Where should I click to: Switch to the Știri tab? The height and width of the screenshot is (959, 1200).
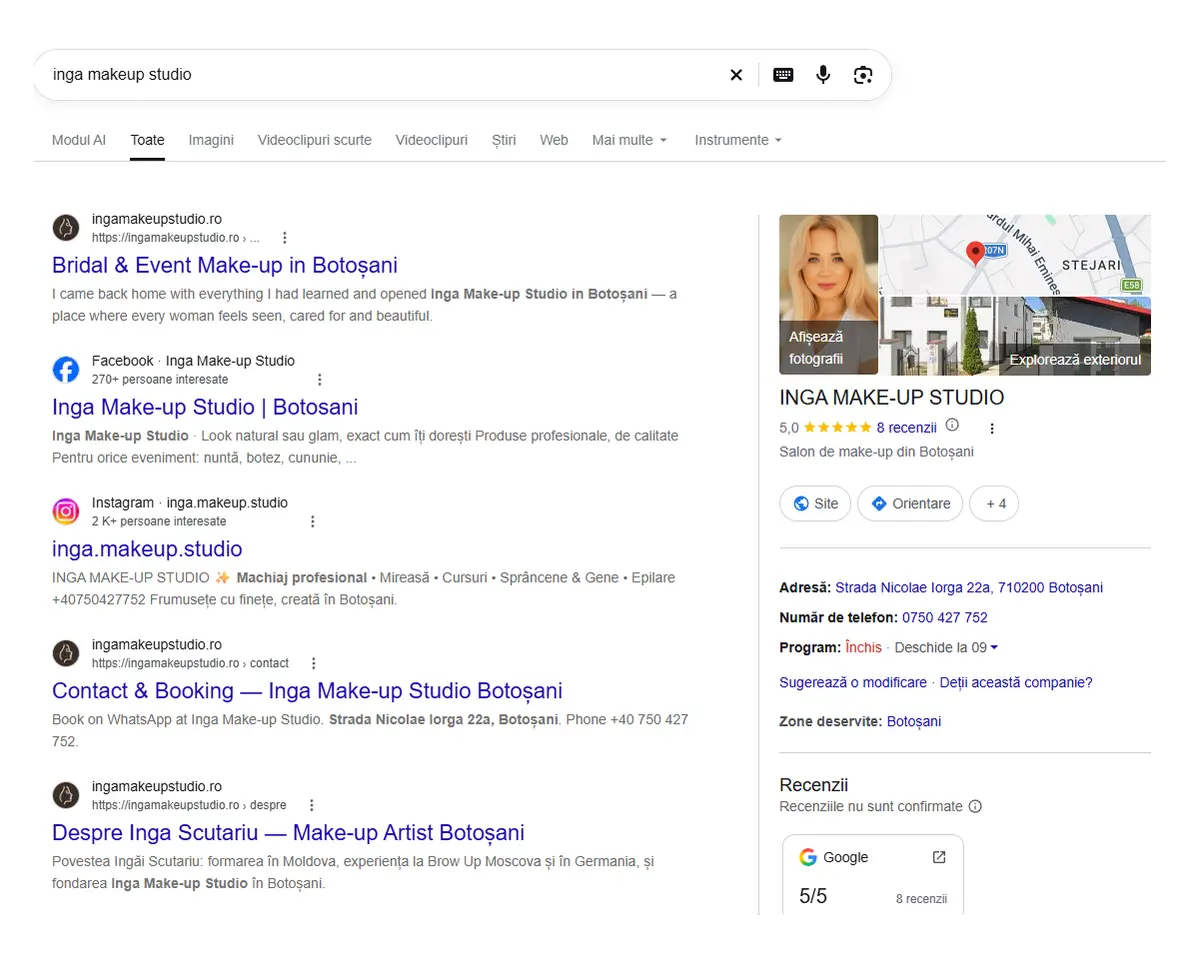click(504, 140)
